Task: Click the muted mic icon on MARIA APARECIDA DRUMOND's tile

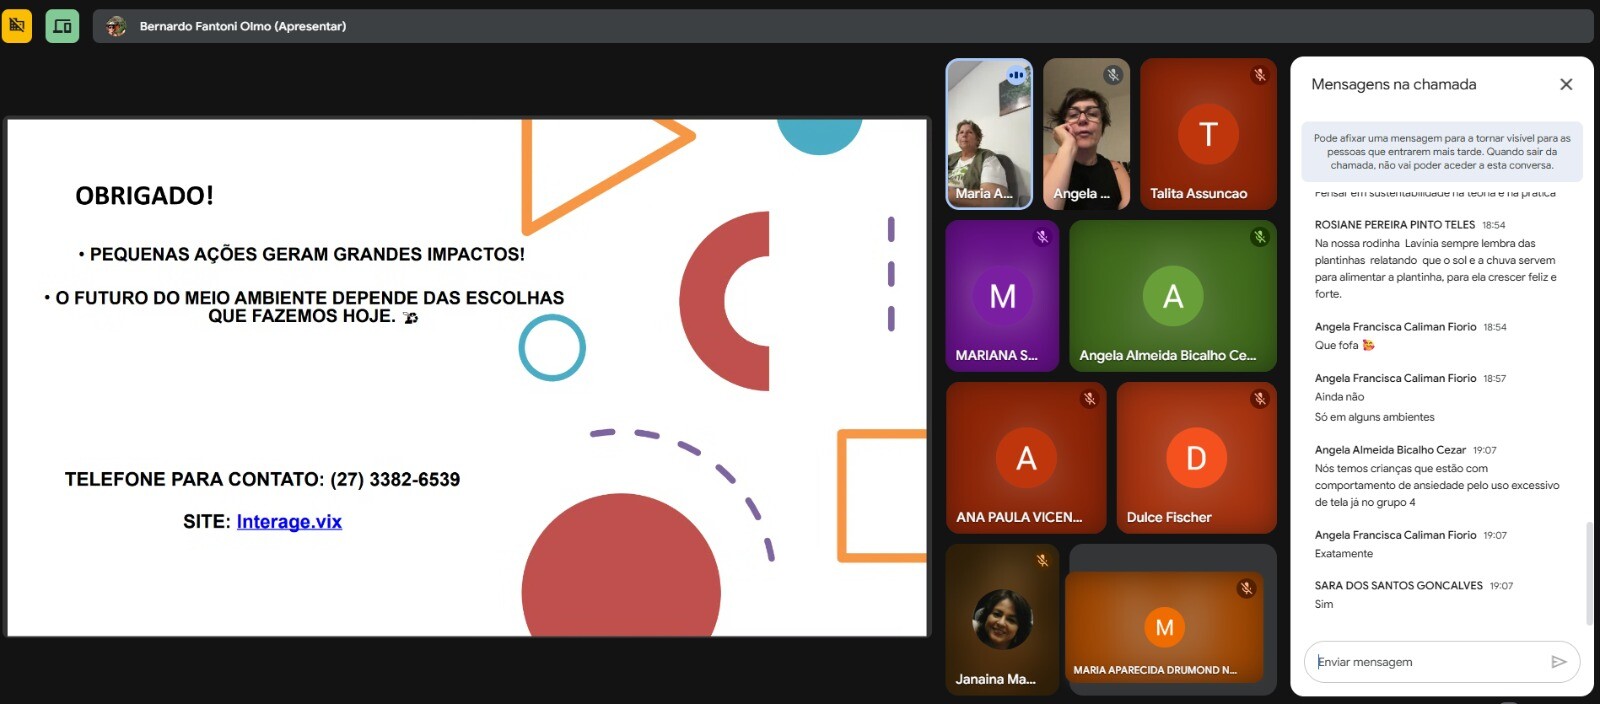Action: pos(1246,589)
